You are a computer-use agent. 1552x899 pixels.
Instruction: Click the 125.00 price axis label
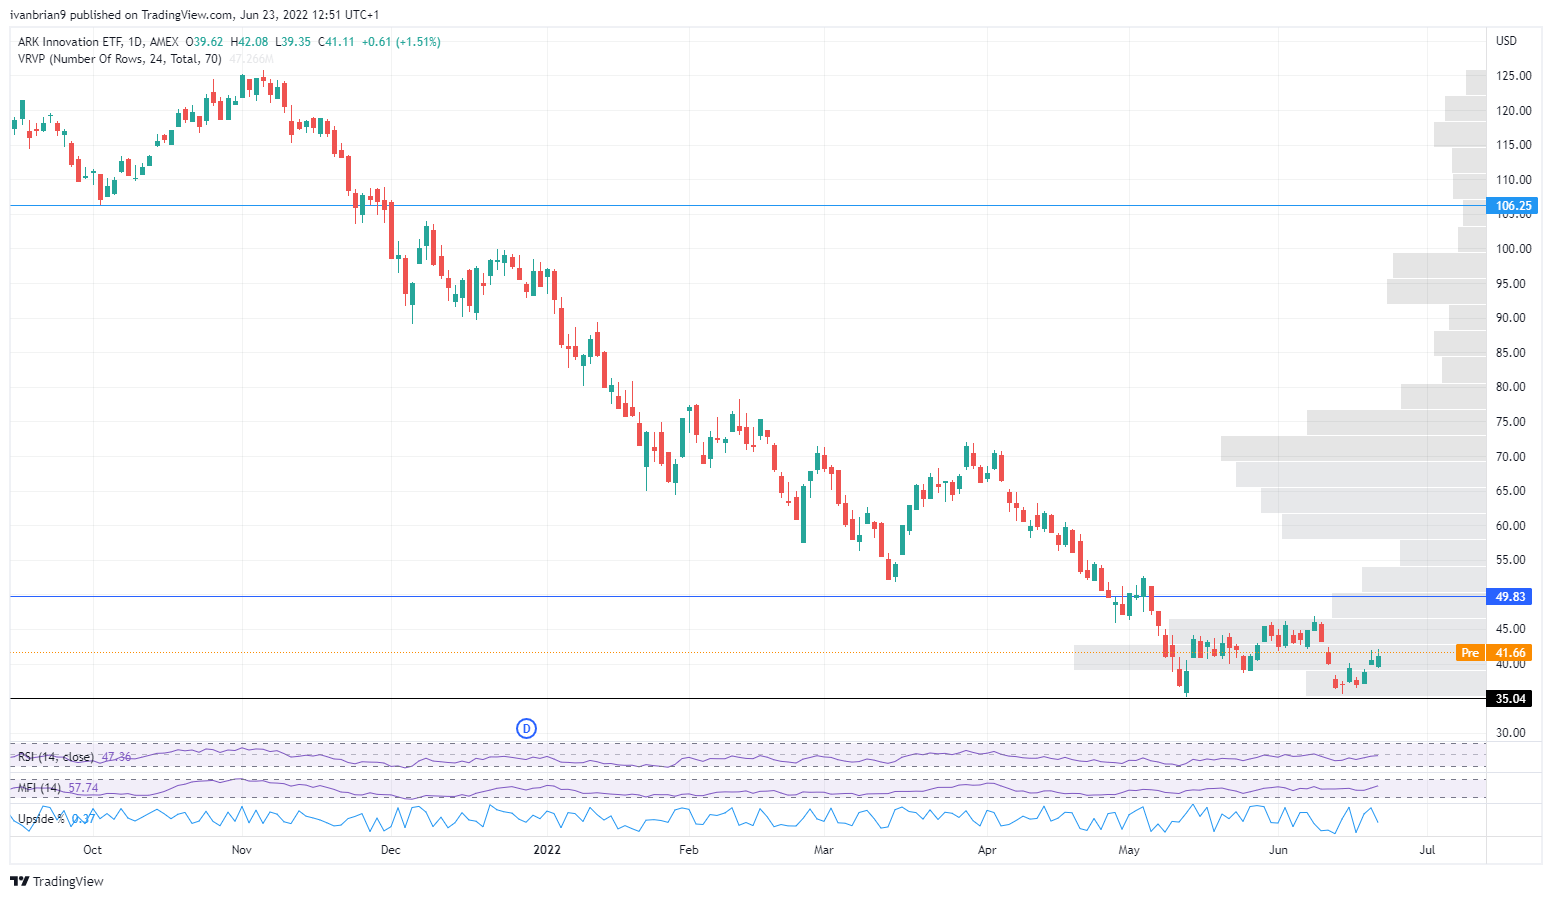1513,76
